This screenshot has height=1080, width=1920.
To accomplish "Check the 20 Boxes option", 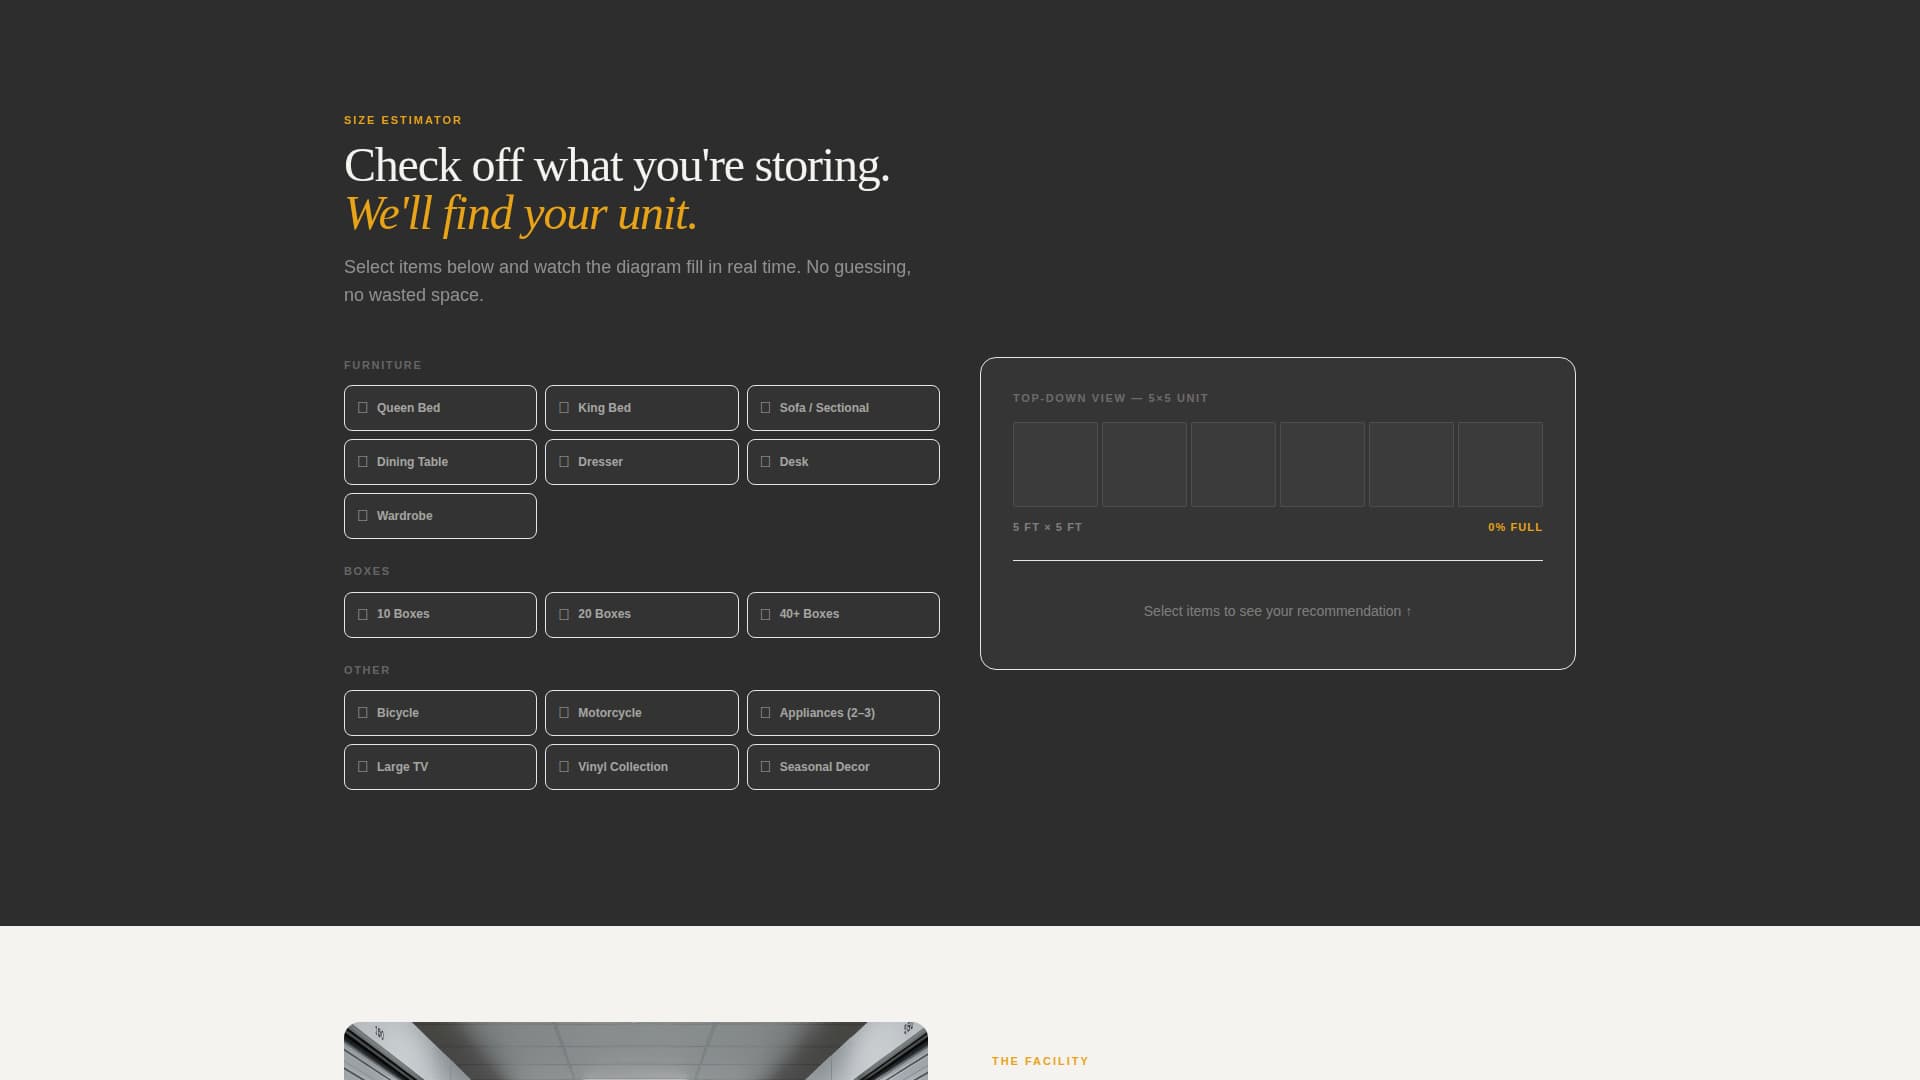I will pyautogui.click(x=641, y=614).
